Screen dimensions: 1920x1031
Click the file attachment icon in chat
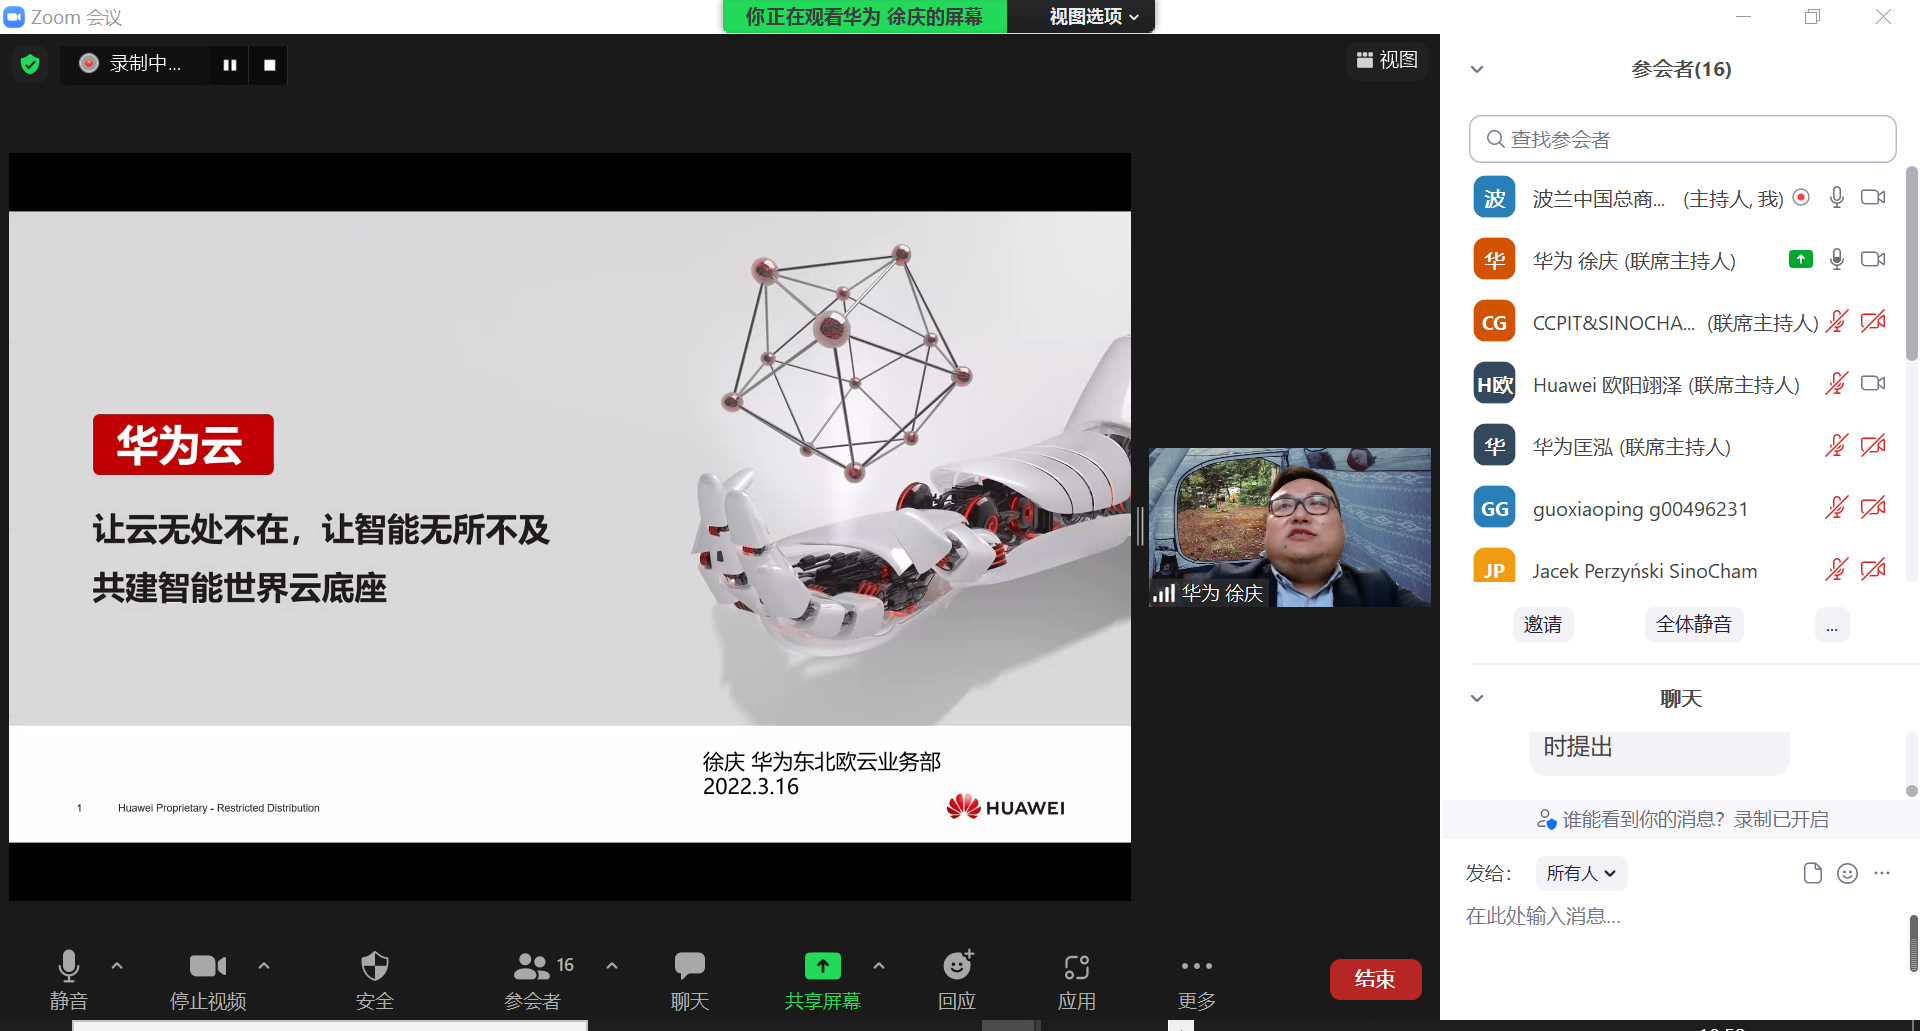1813,873
